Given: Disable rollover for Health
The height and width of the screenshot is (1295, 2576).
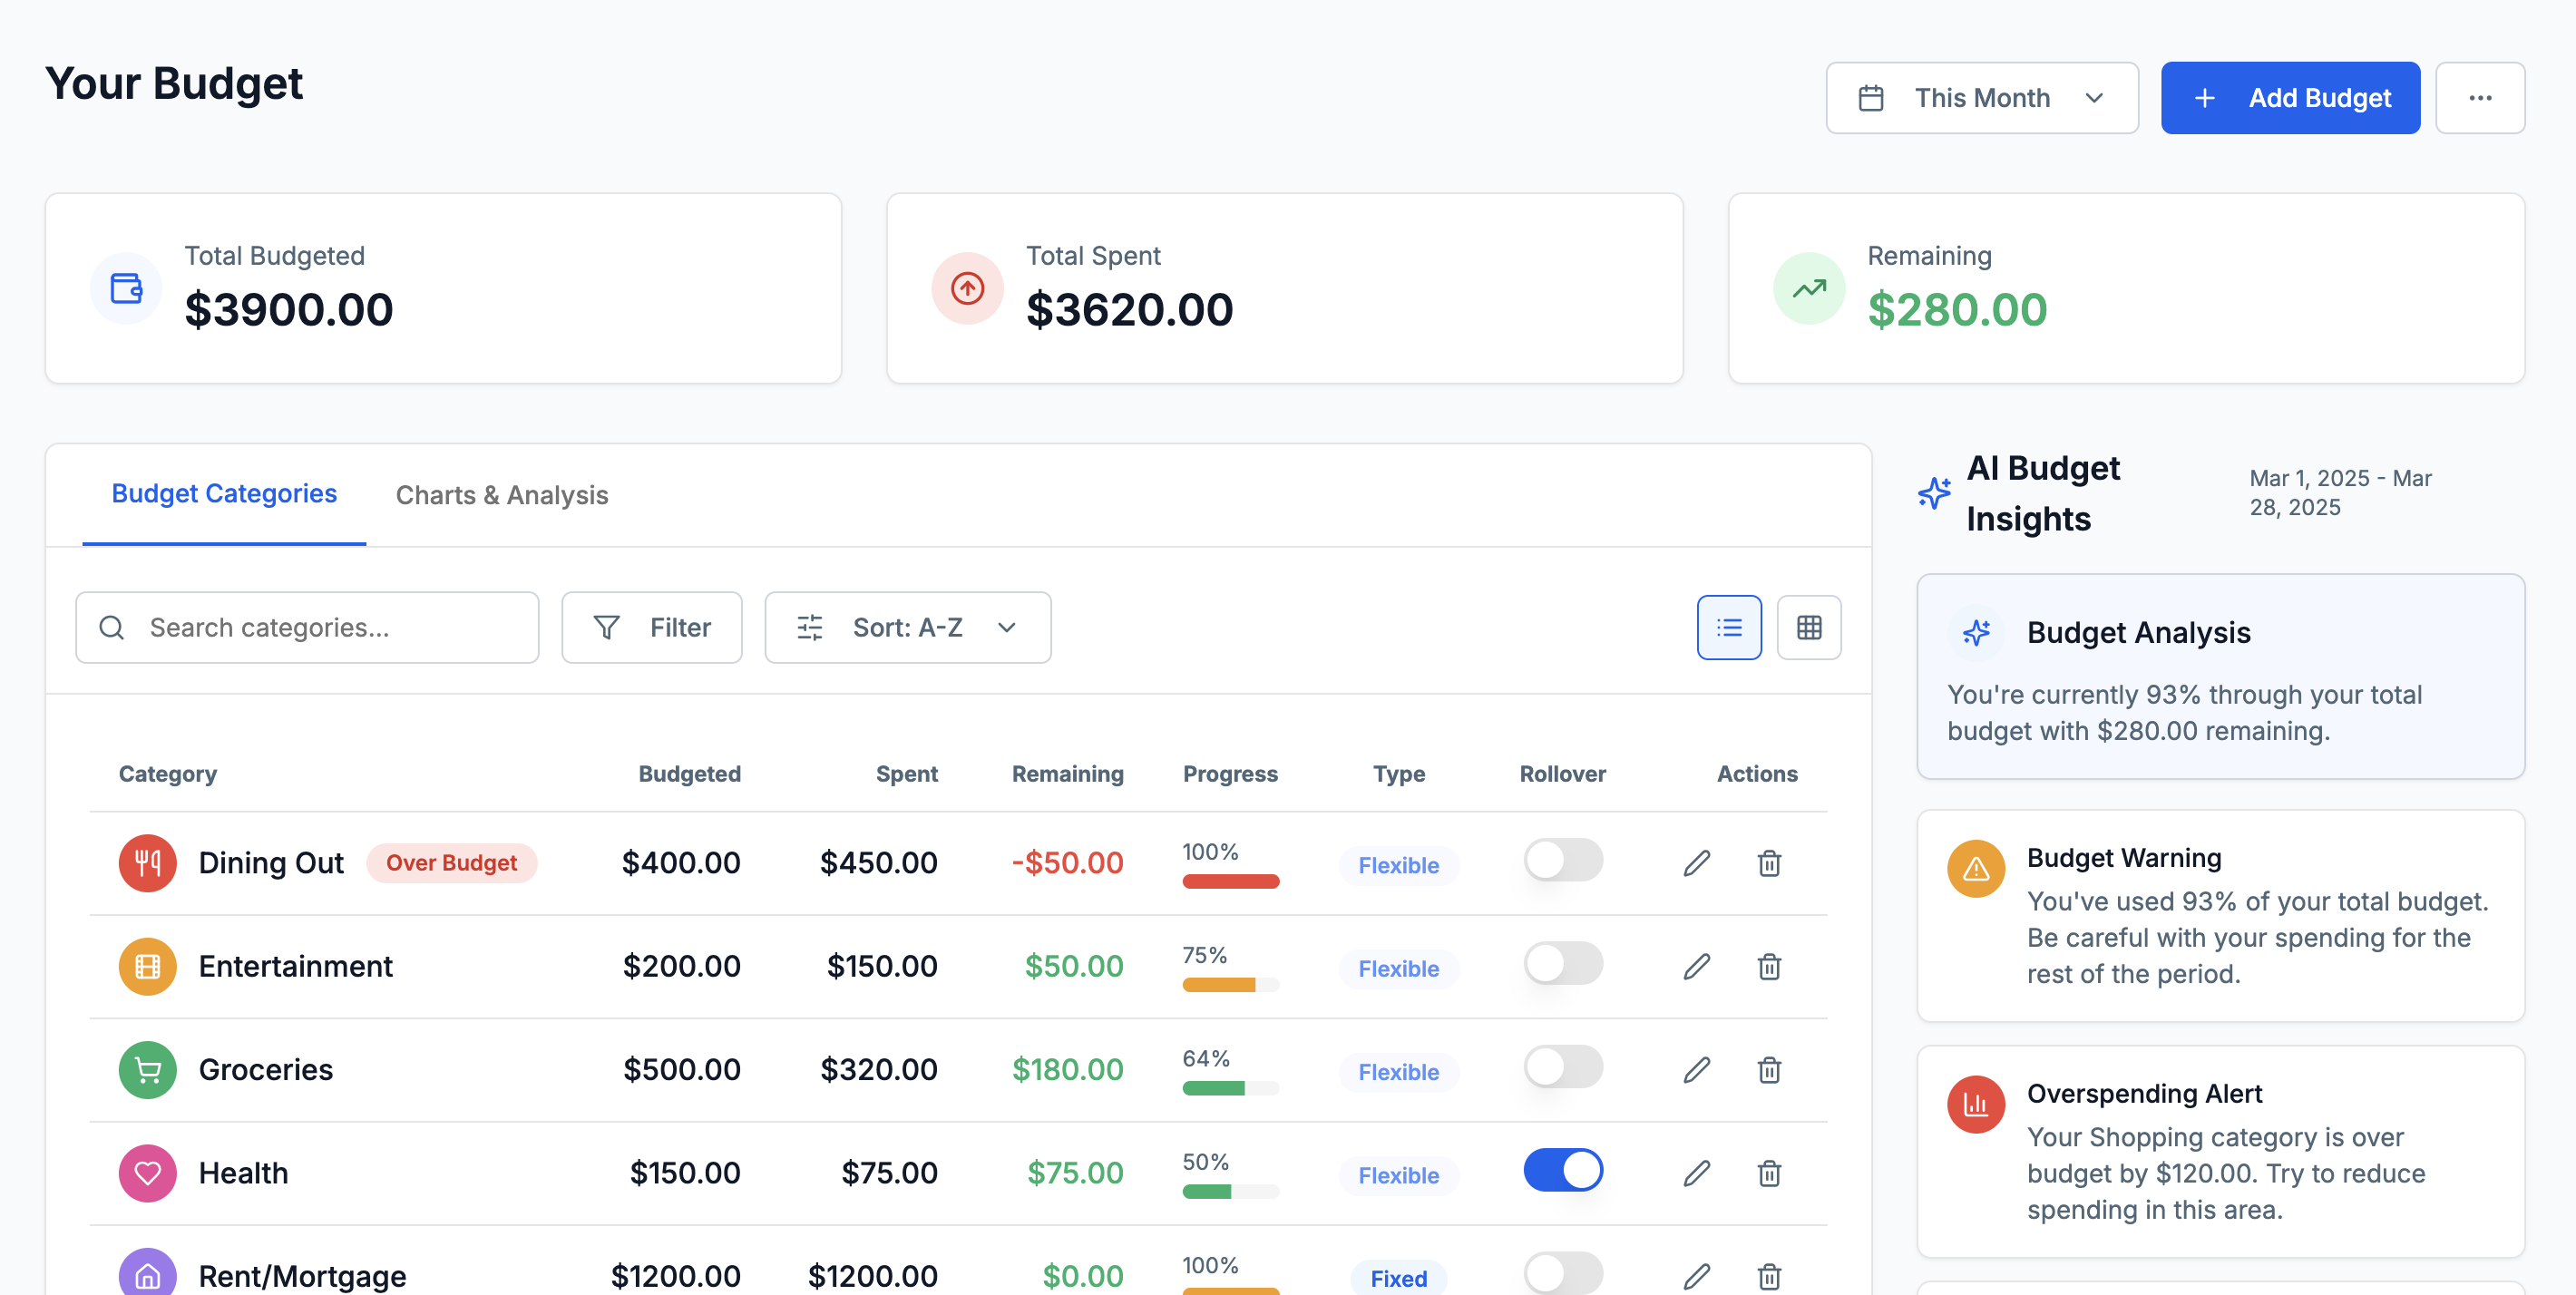Looking at the screenshot, I should pyautogui.click(x=1563, y=1170).
